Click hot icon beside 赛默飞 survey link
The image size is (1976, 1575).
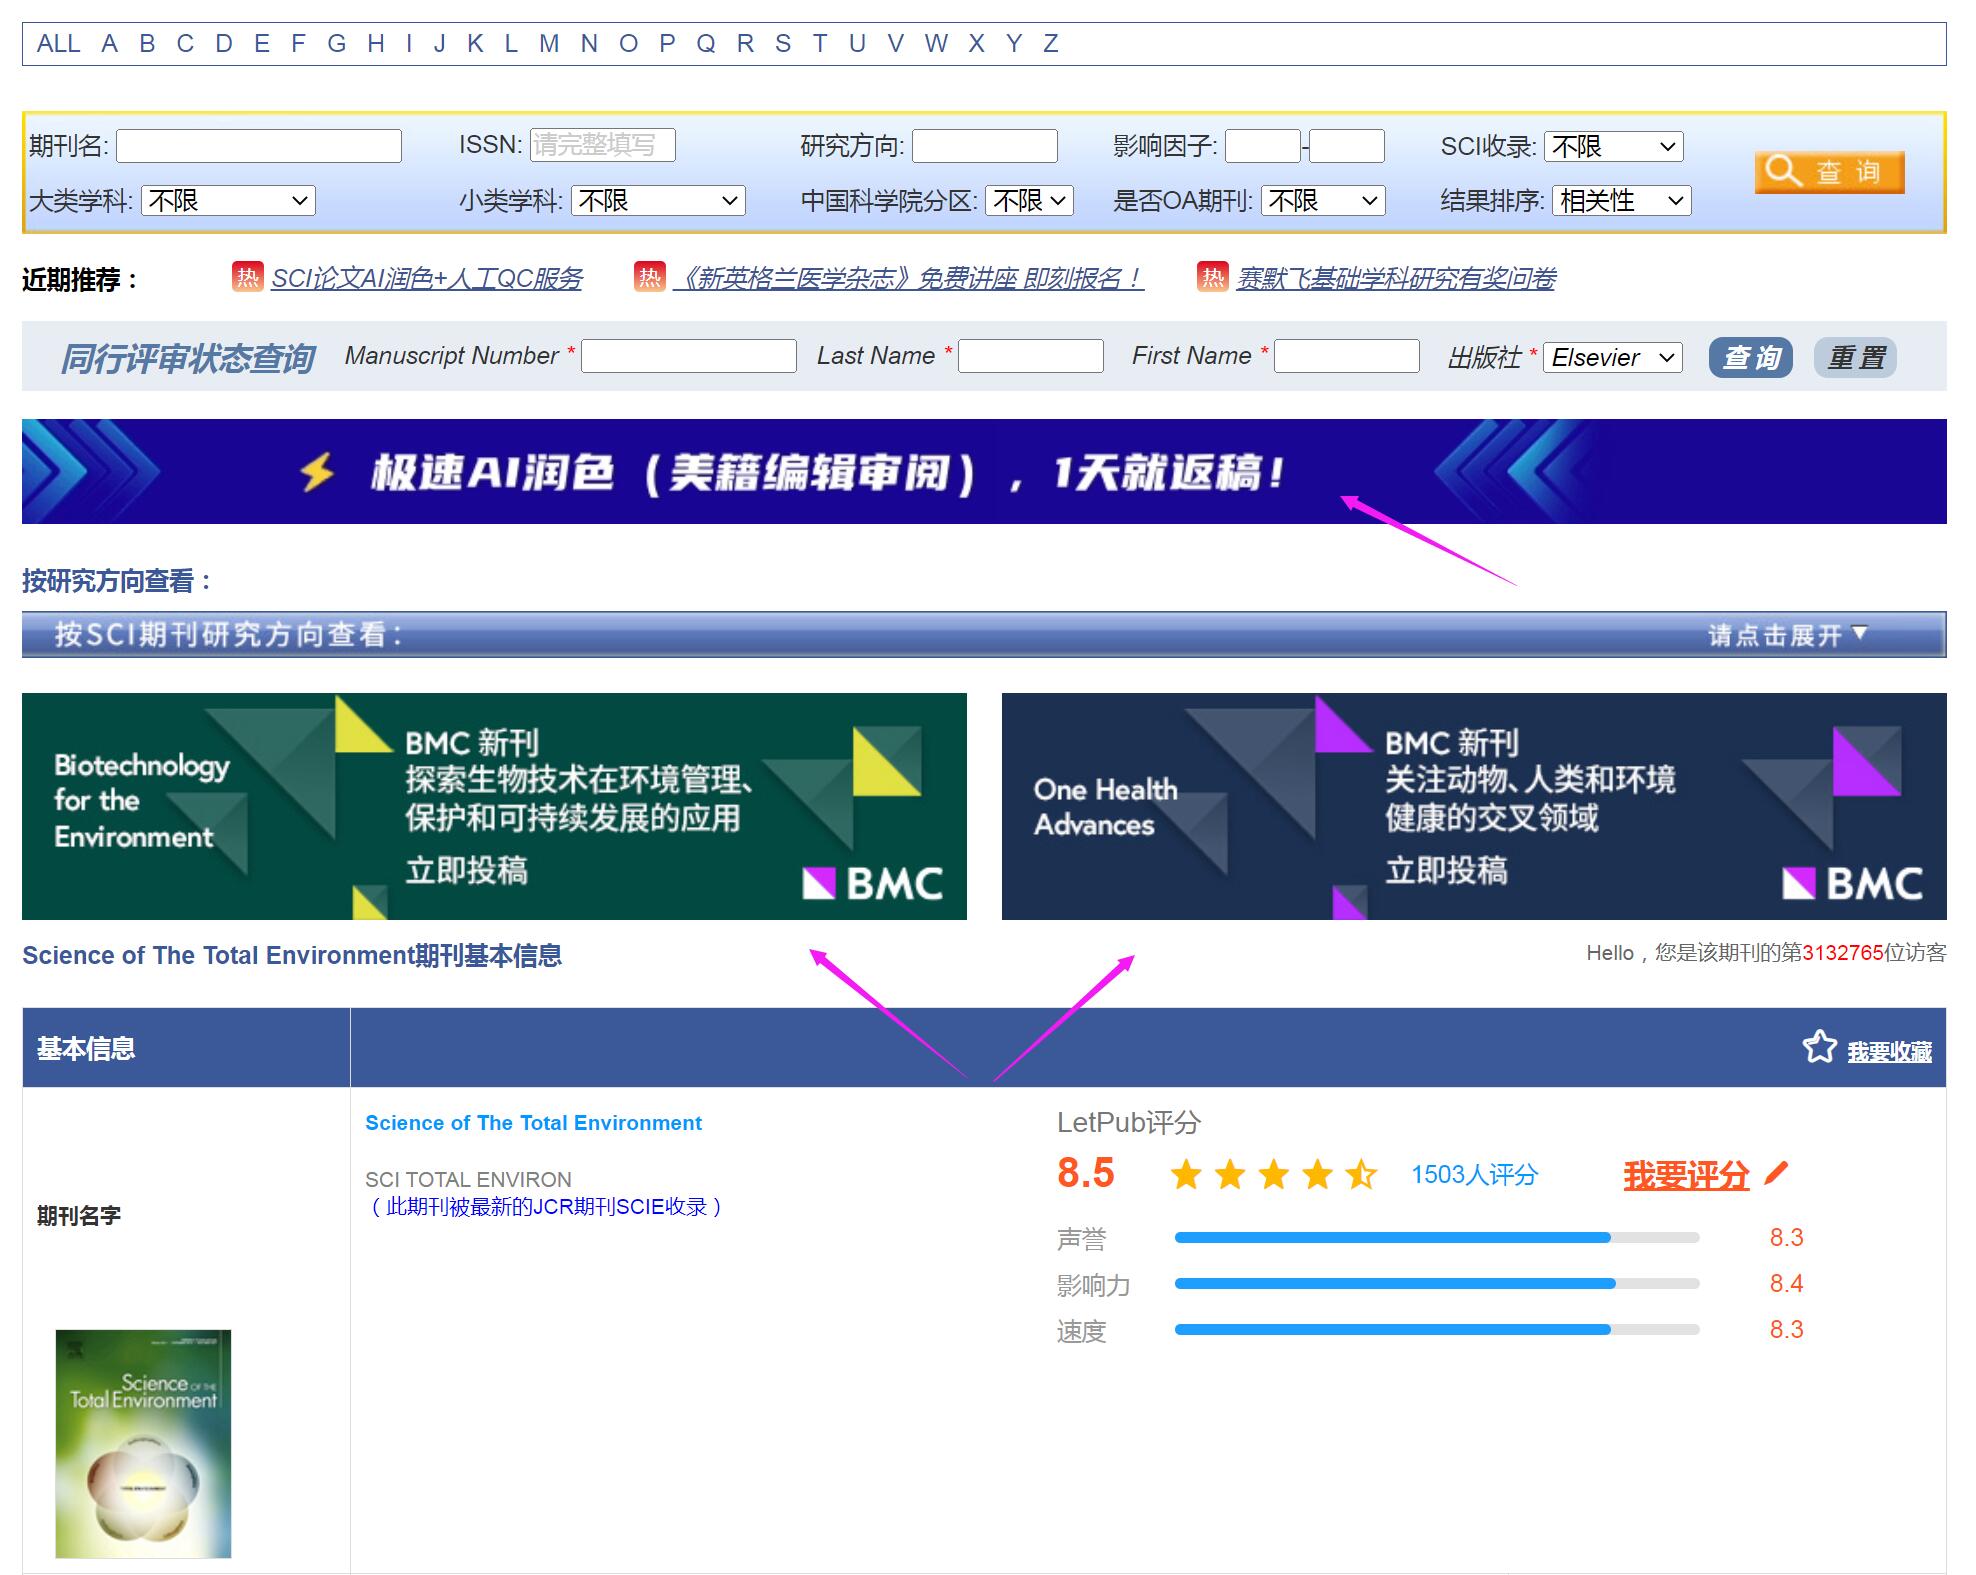[x=1212, y=277]
